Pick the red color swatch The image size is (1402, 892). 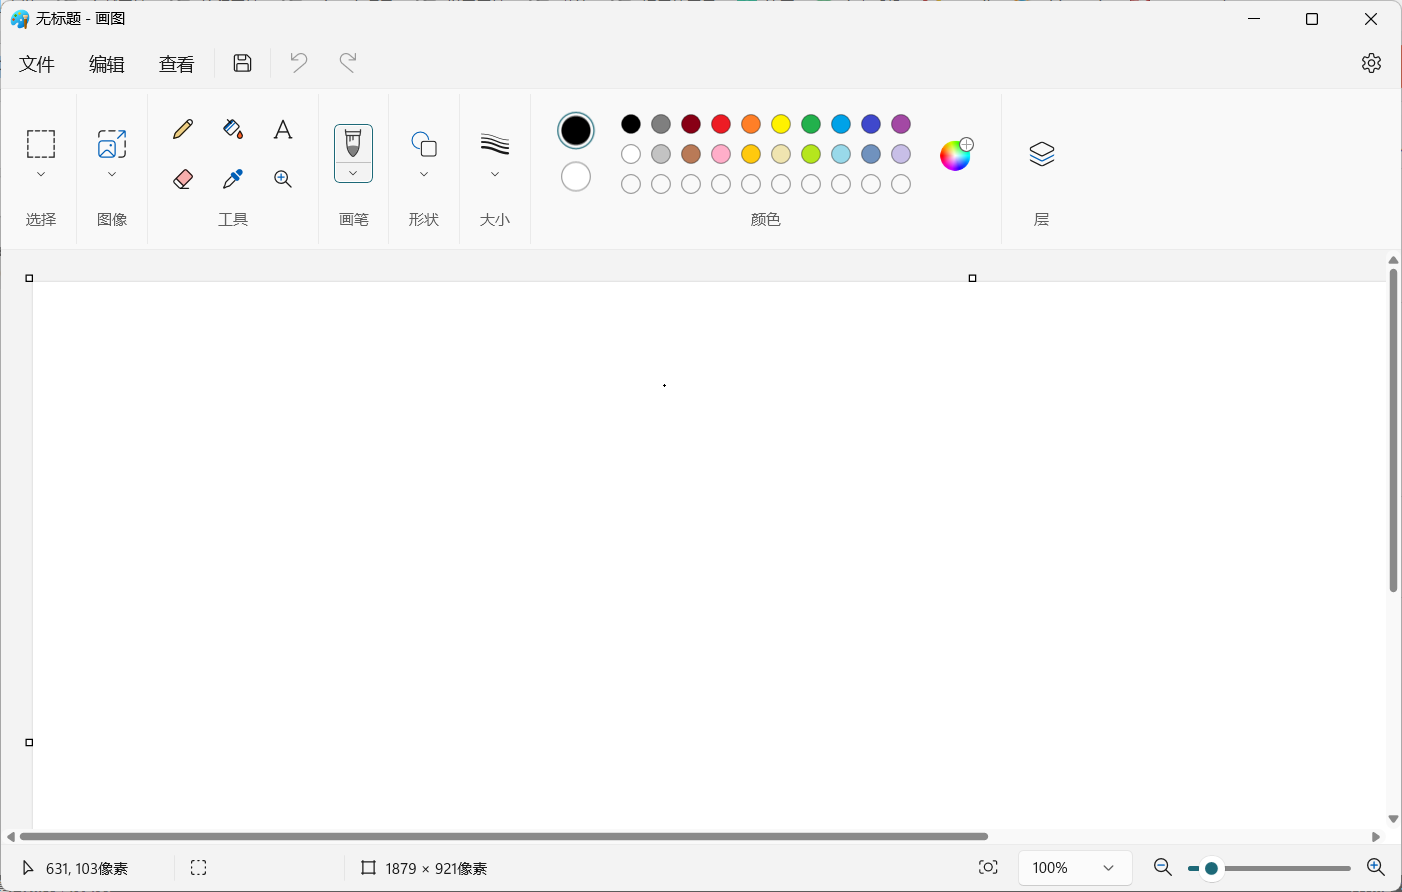(x=721, y=124)
